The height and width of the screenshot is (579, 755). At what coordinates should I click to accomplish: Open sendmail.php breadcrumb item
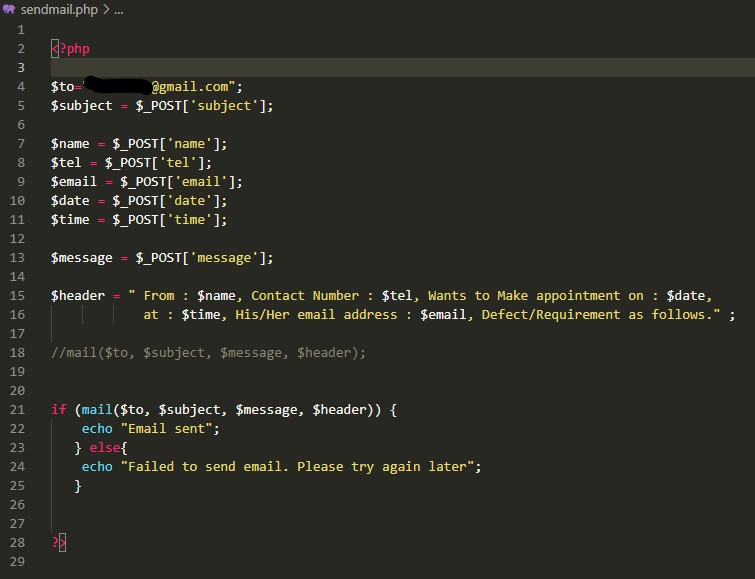point(59,10)
